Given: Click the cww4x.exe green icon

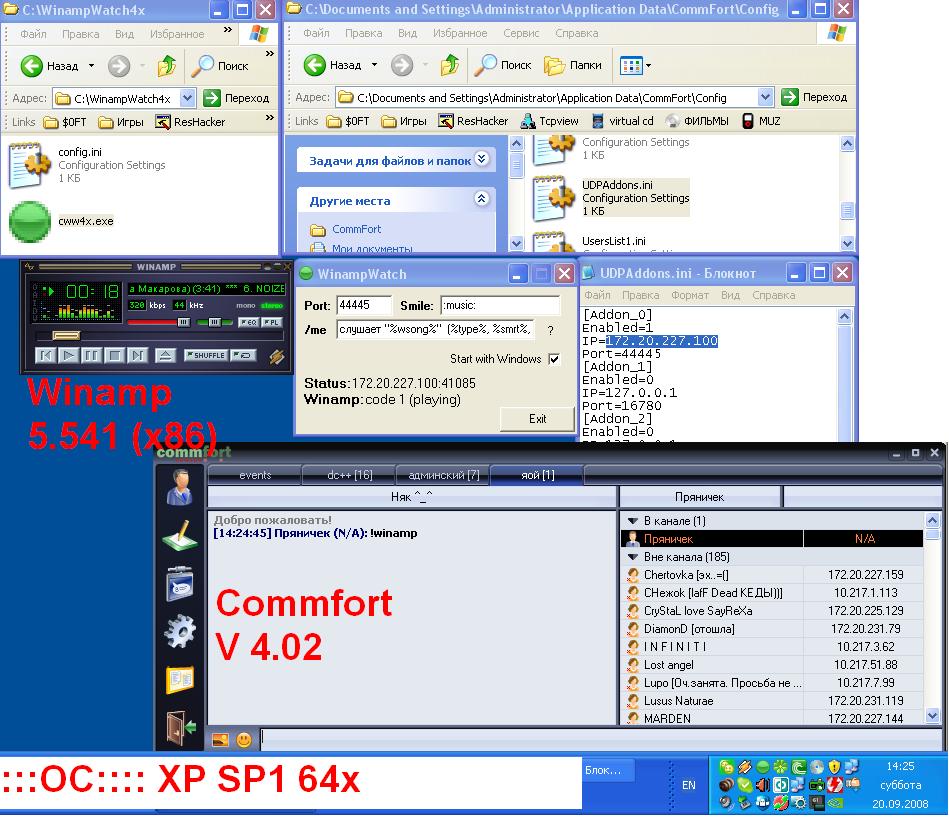Looking at the screenshot, I should (x=30, y=222).
